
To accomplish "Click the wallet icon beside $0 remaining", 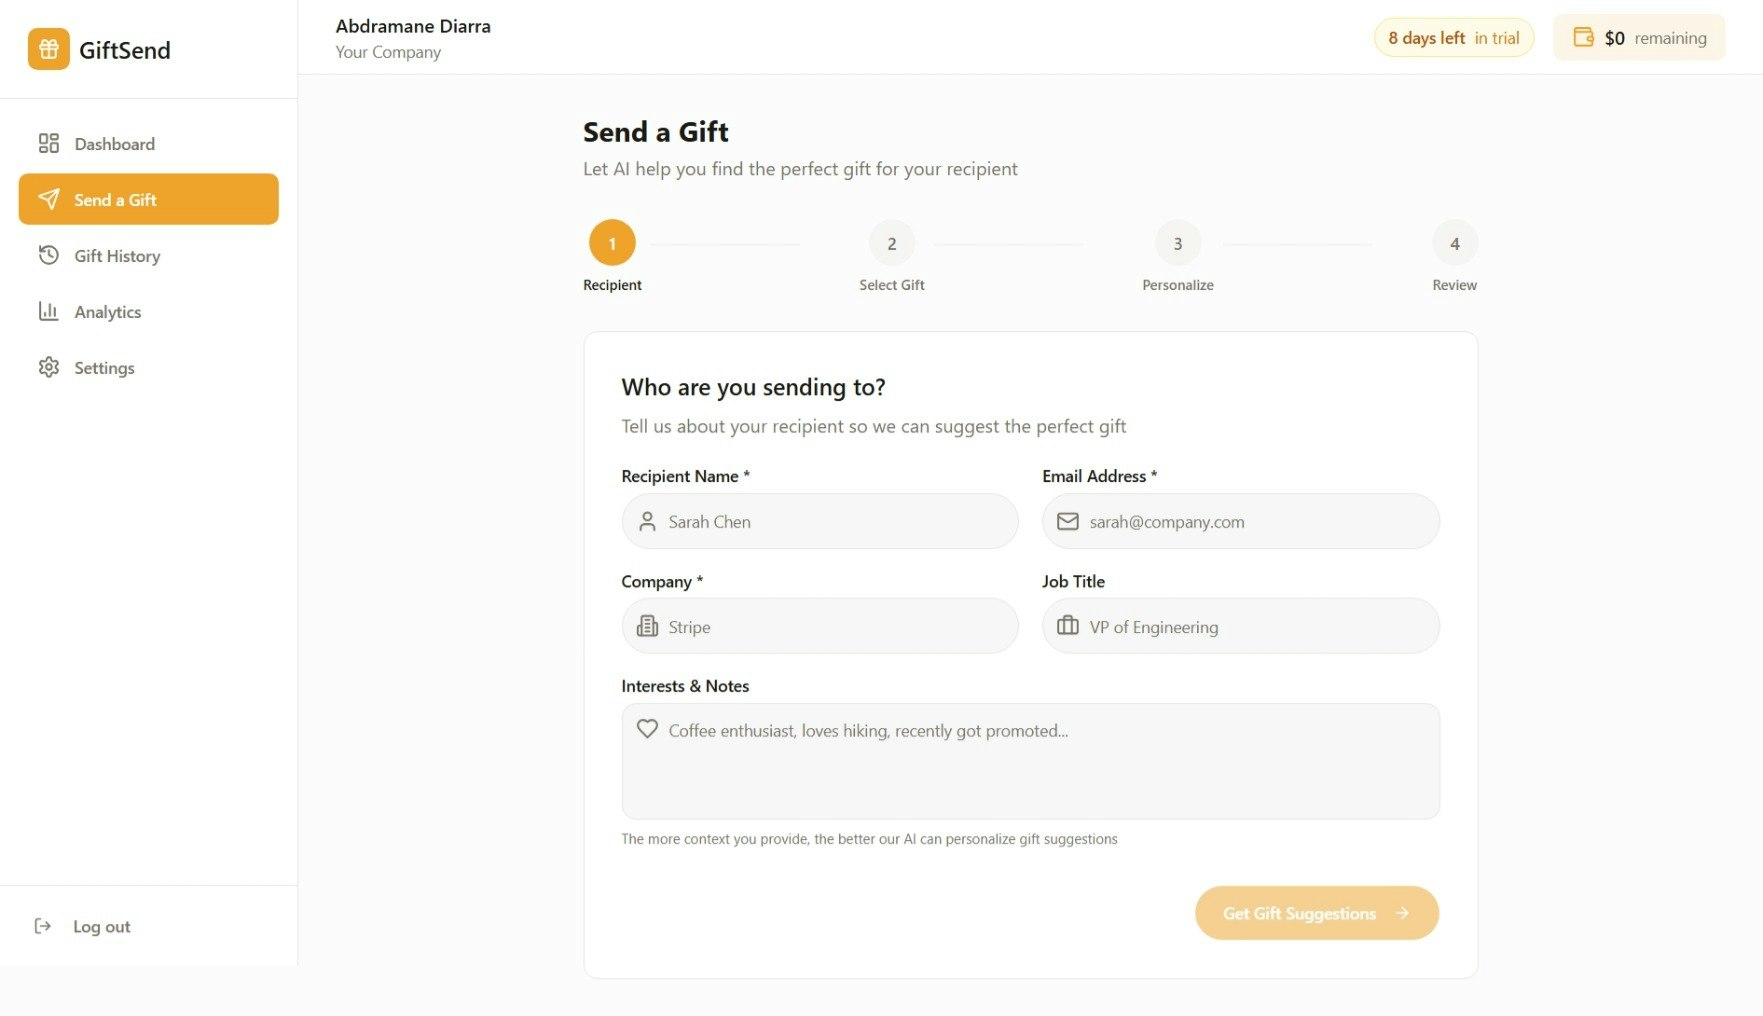I will click(x=1583, y=38).
